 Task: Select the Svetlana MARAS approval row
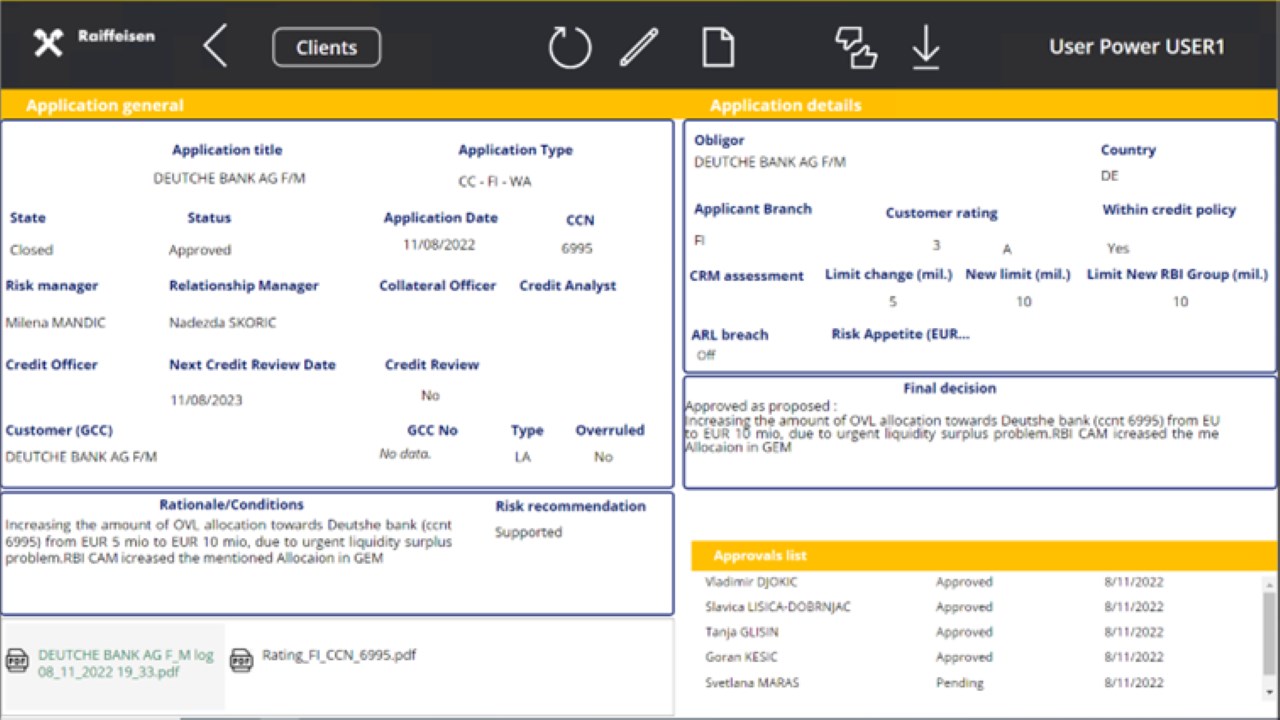click(976, 683)
